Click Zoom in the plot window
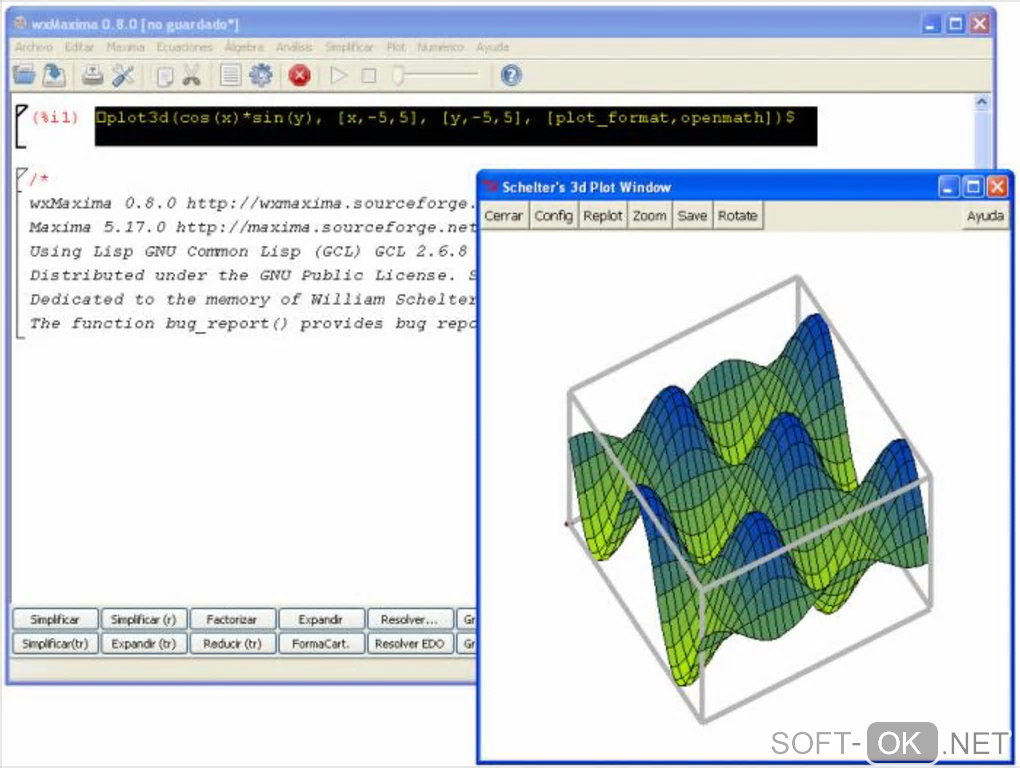1020x768 pixels. coord(650,216)
